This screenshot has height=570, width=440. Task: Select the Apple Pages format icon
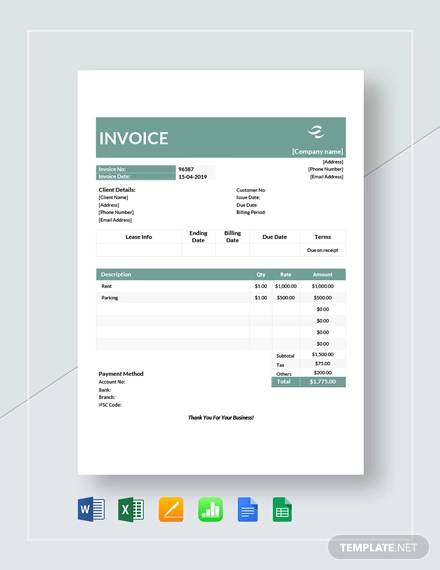coord(171,509)
